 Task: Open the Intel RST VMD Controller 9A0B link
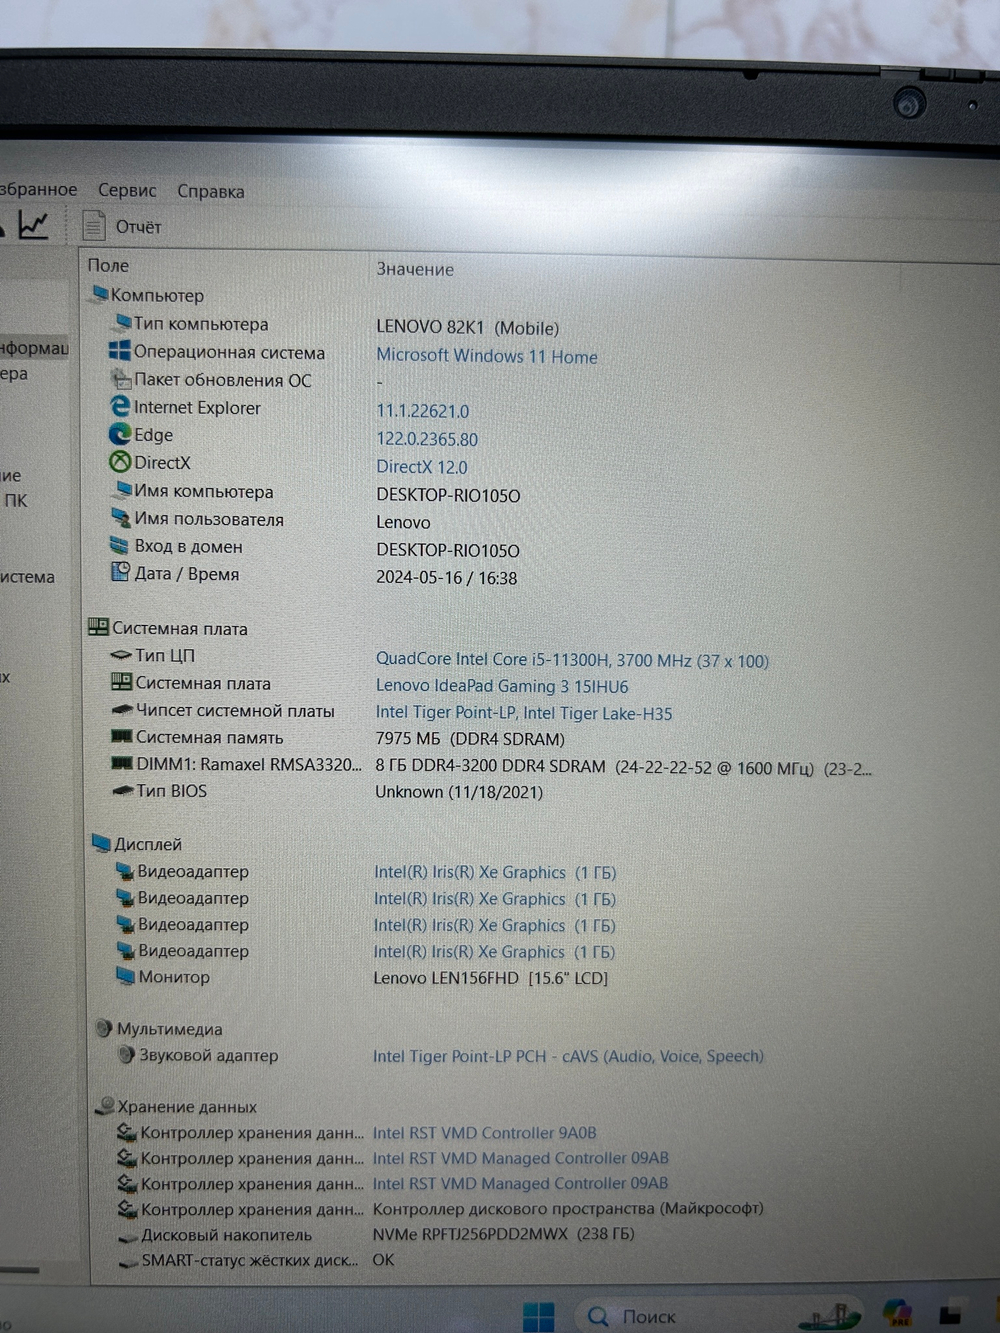pos(484,1133)
